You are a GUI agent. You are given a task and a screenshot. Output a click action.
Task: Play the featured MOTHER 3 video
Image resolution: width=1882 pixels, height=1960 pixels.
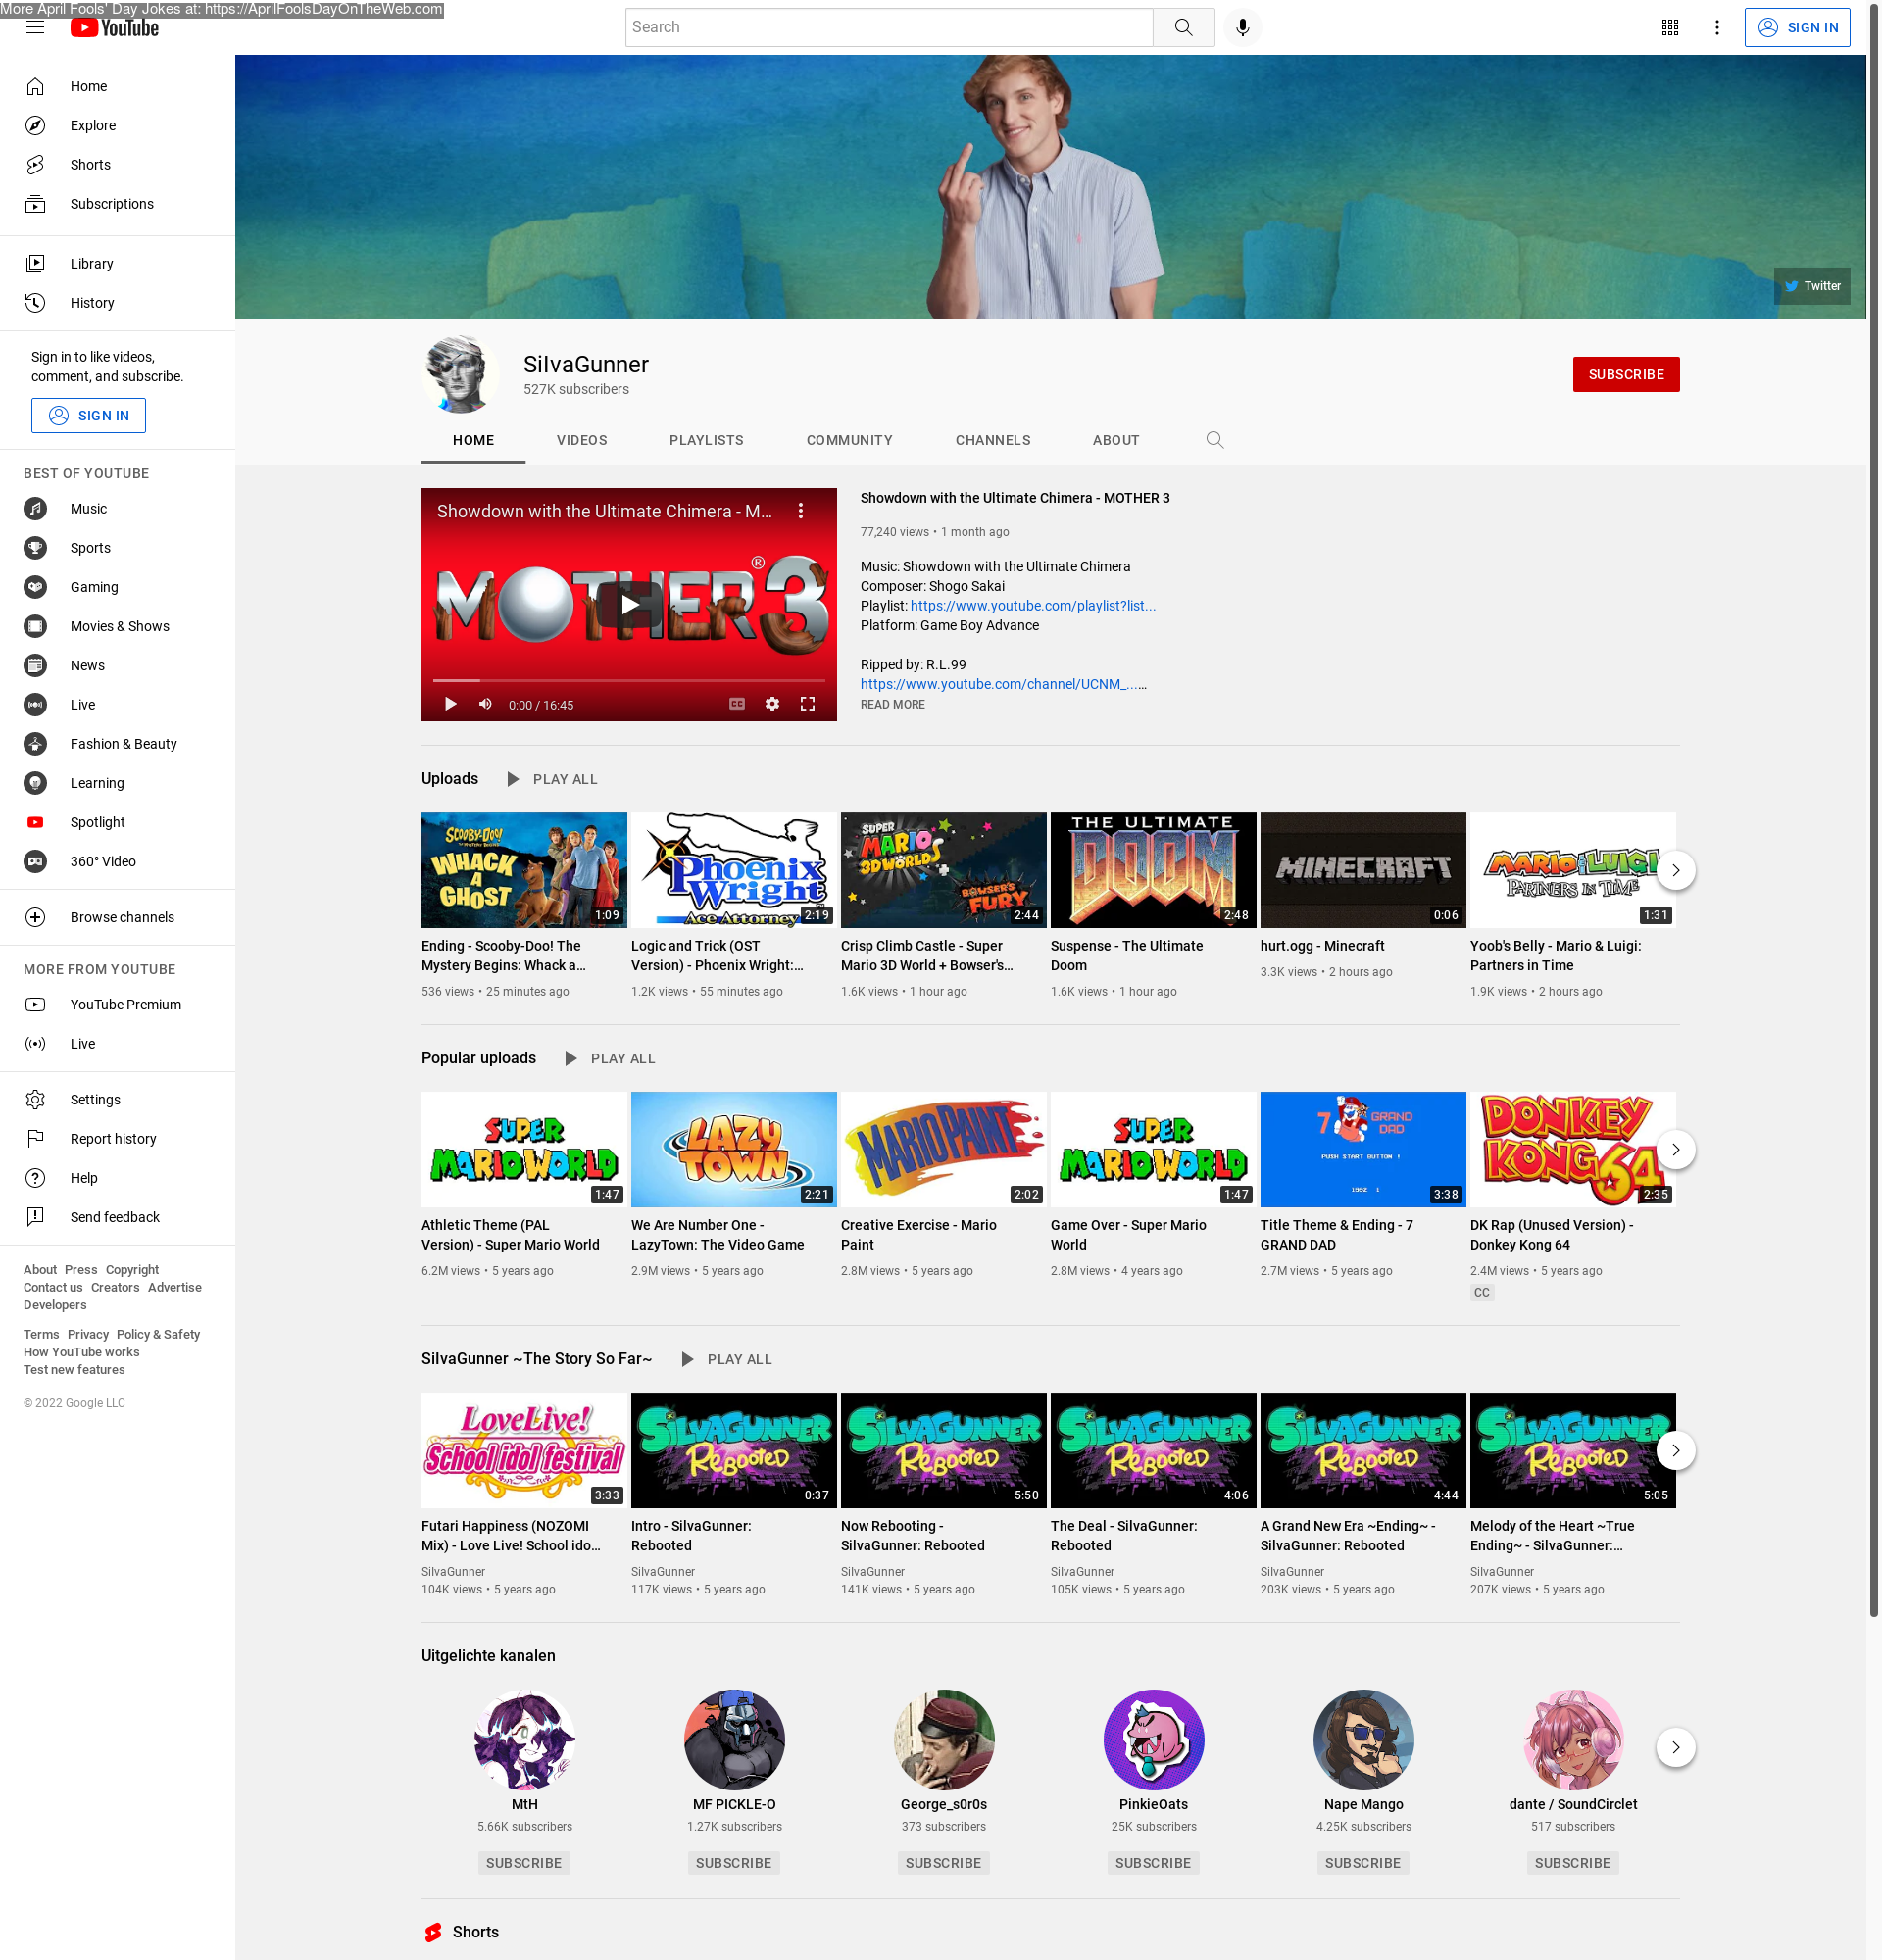[629, 604]
